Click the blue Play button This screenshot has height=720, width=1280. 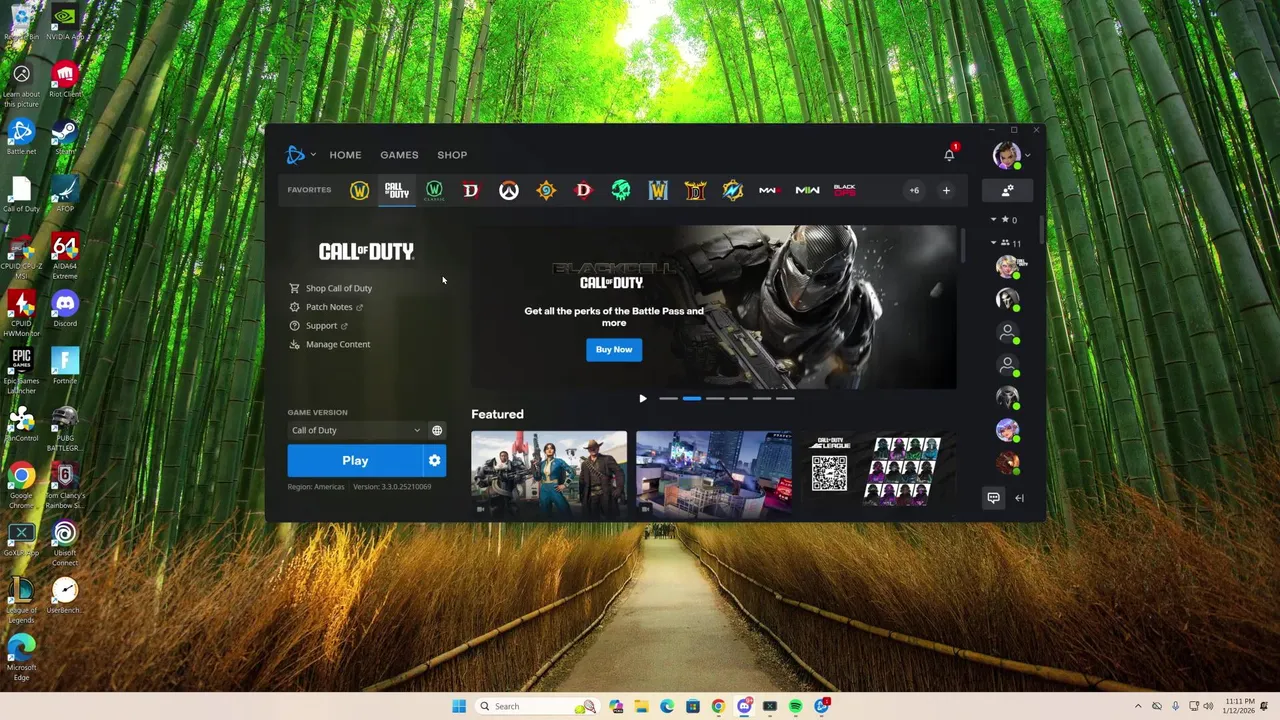pyautogui.click(x=355, y=460)
